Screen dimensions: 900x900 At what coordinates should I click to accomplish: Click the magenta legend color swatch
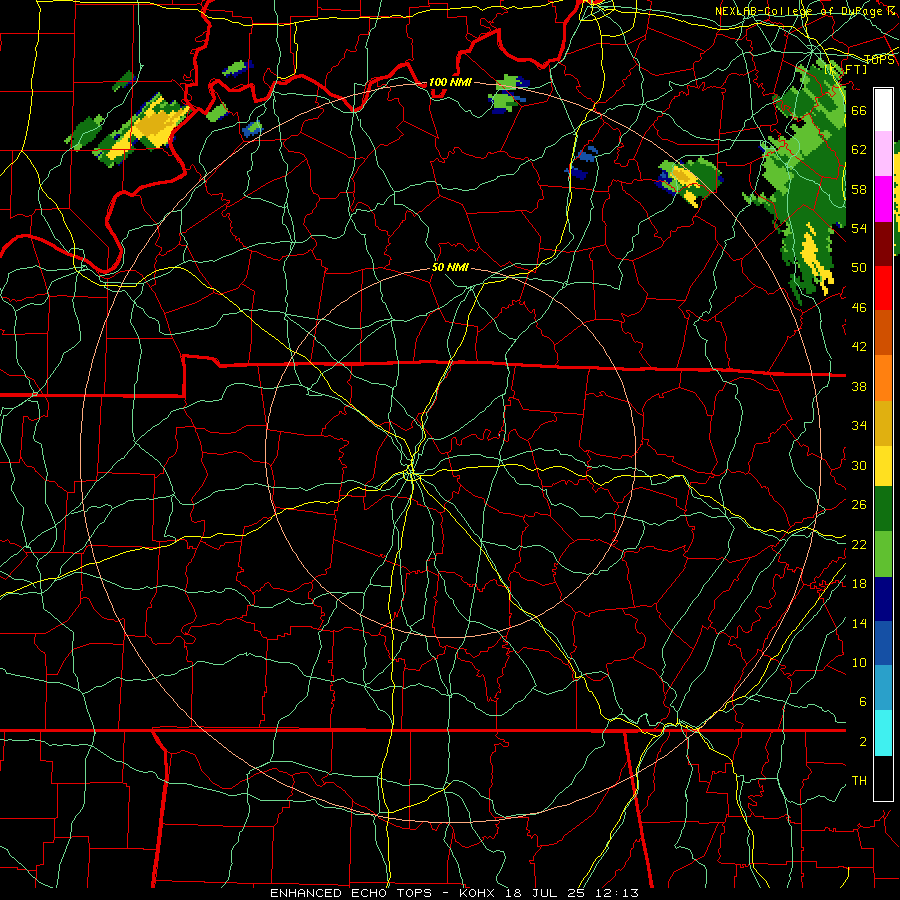tap(883, 199)
